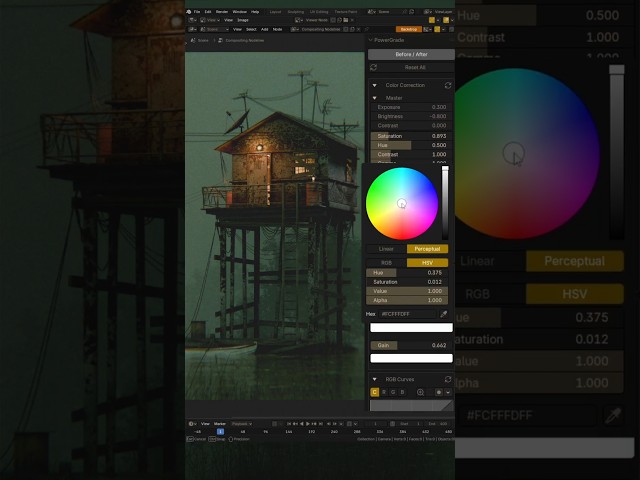Open the Marker menu in the timeline
The height and width of the screenshot is (480, 640).
tap(220, 424)
